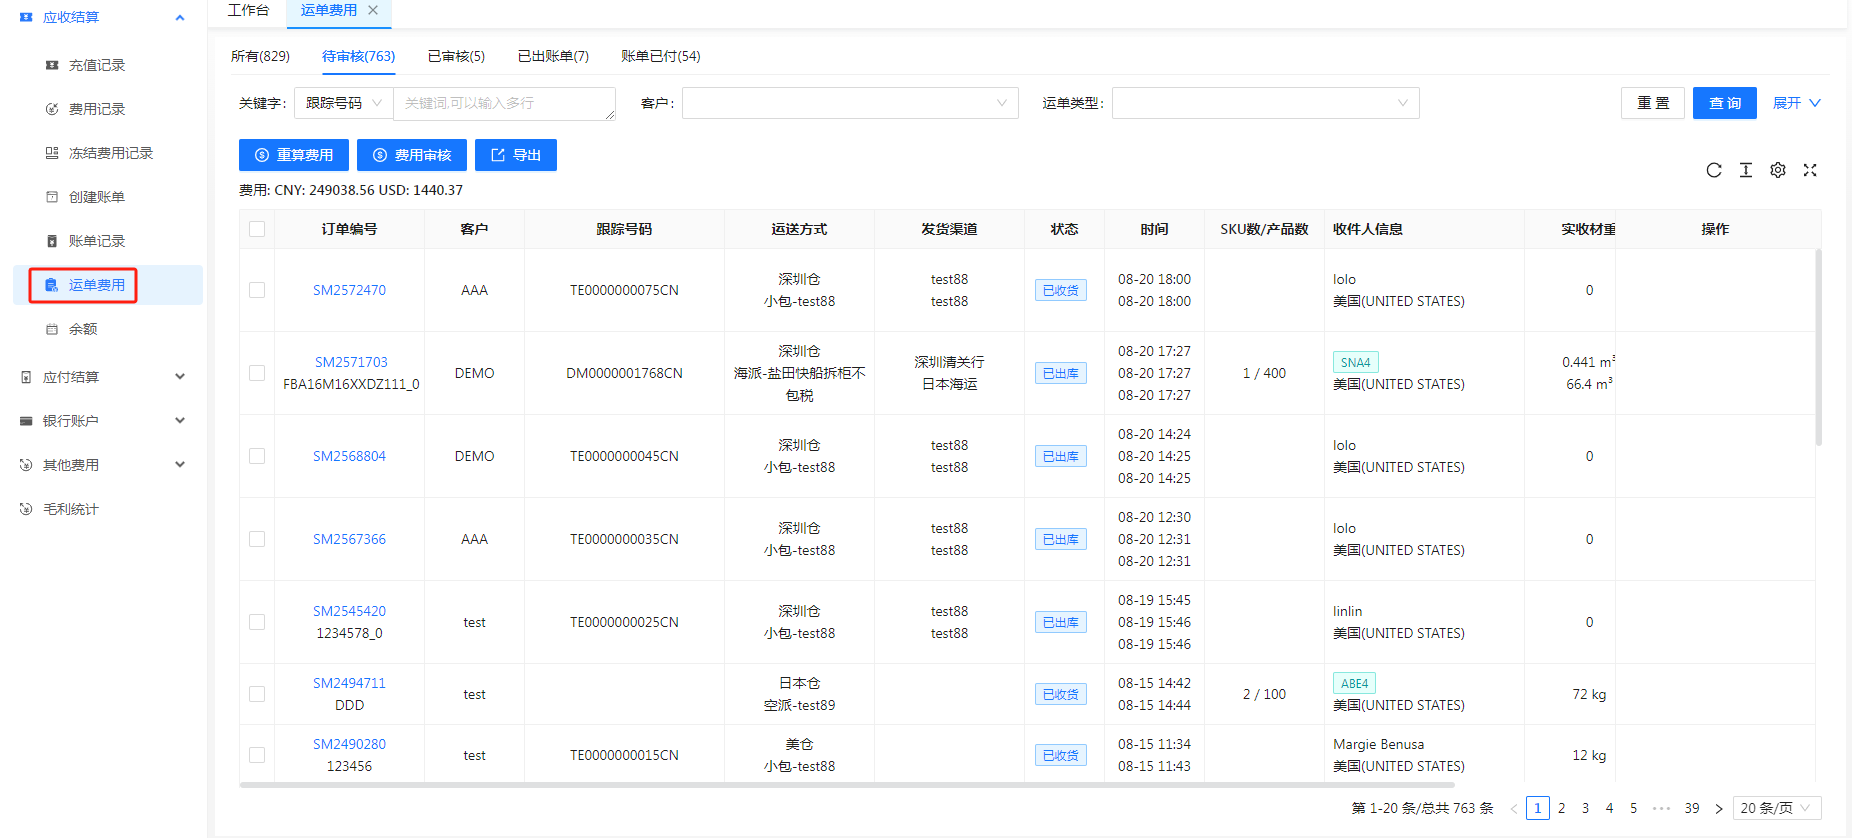Click the table vertical scrollbar
1852x838 pixels.
tap(1818, 348)
